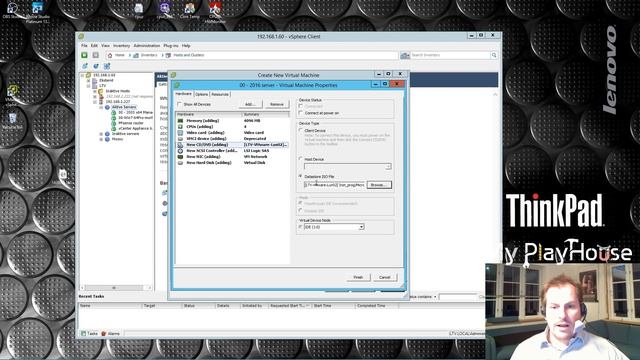Open the Inventory menu
640x360 pixels.
(x=121, y=46)
